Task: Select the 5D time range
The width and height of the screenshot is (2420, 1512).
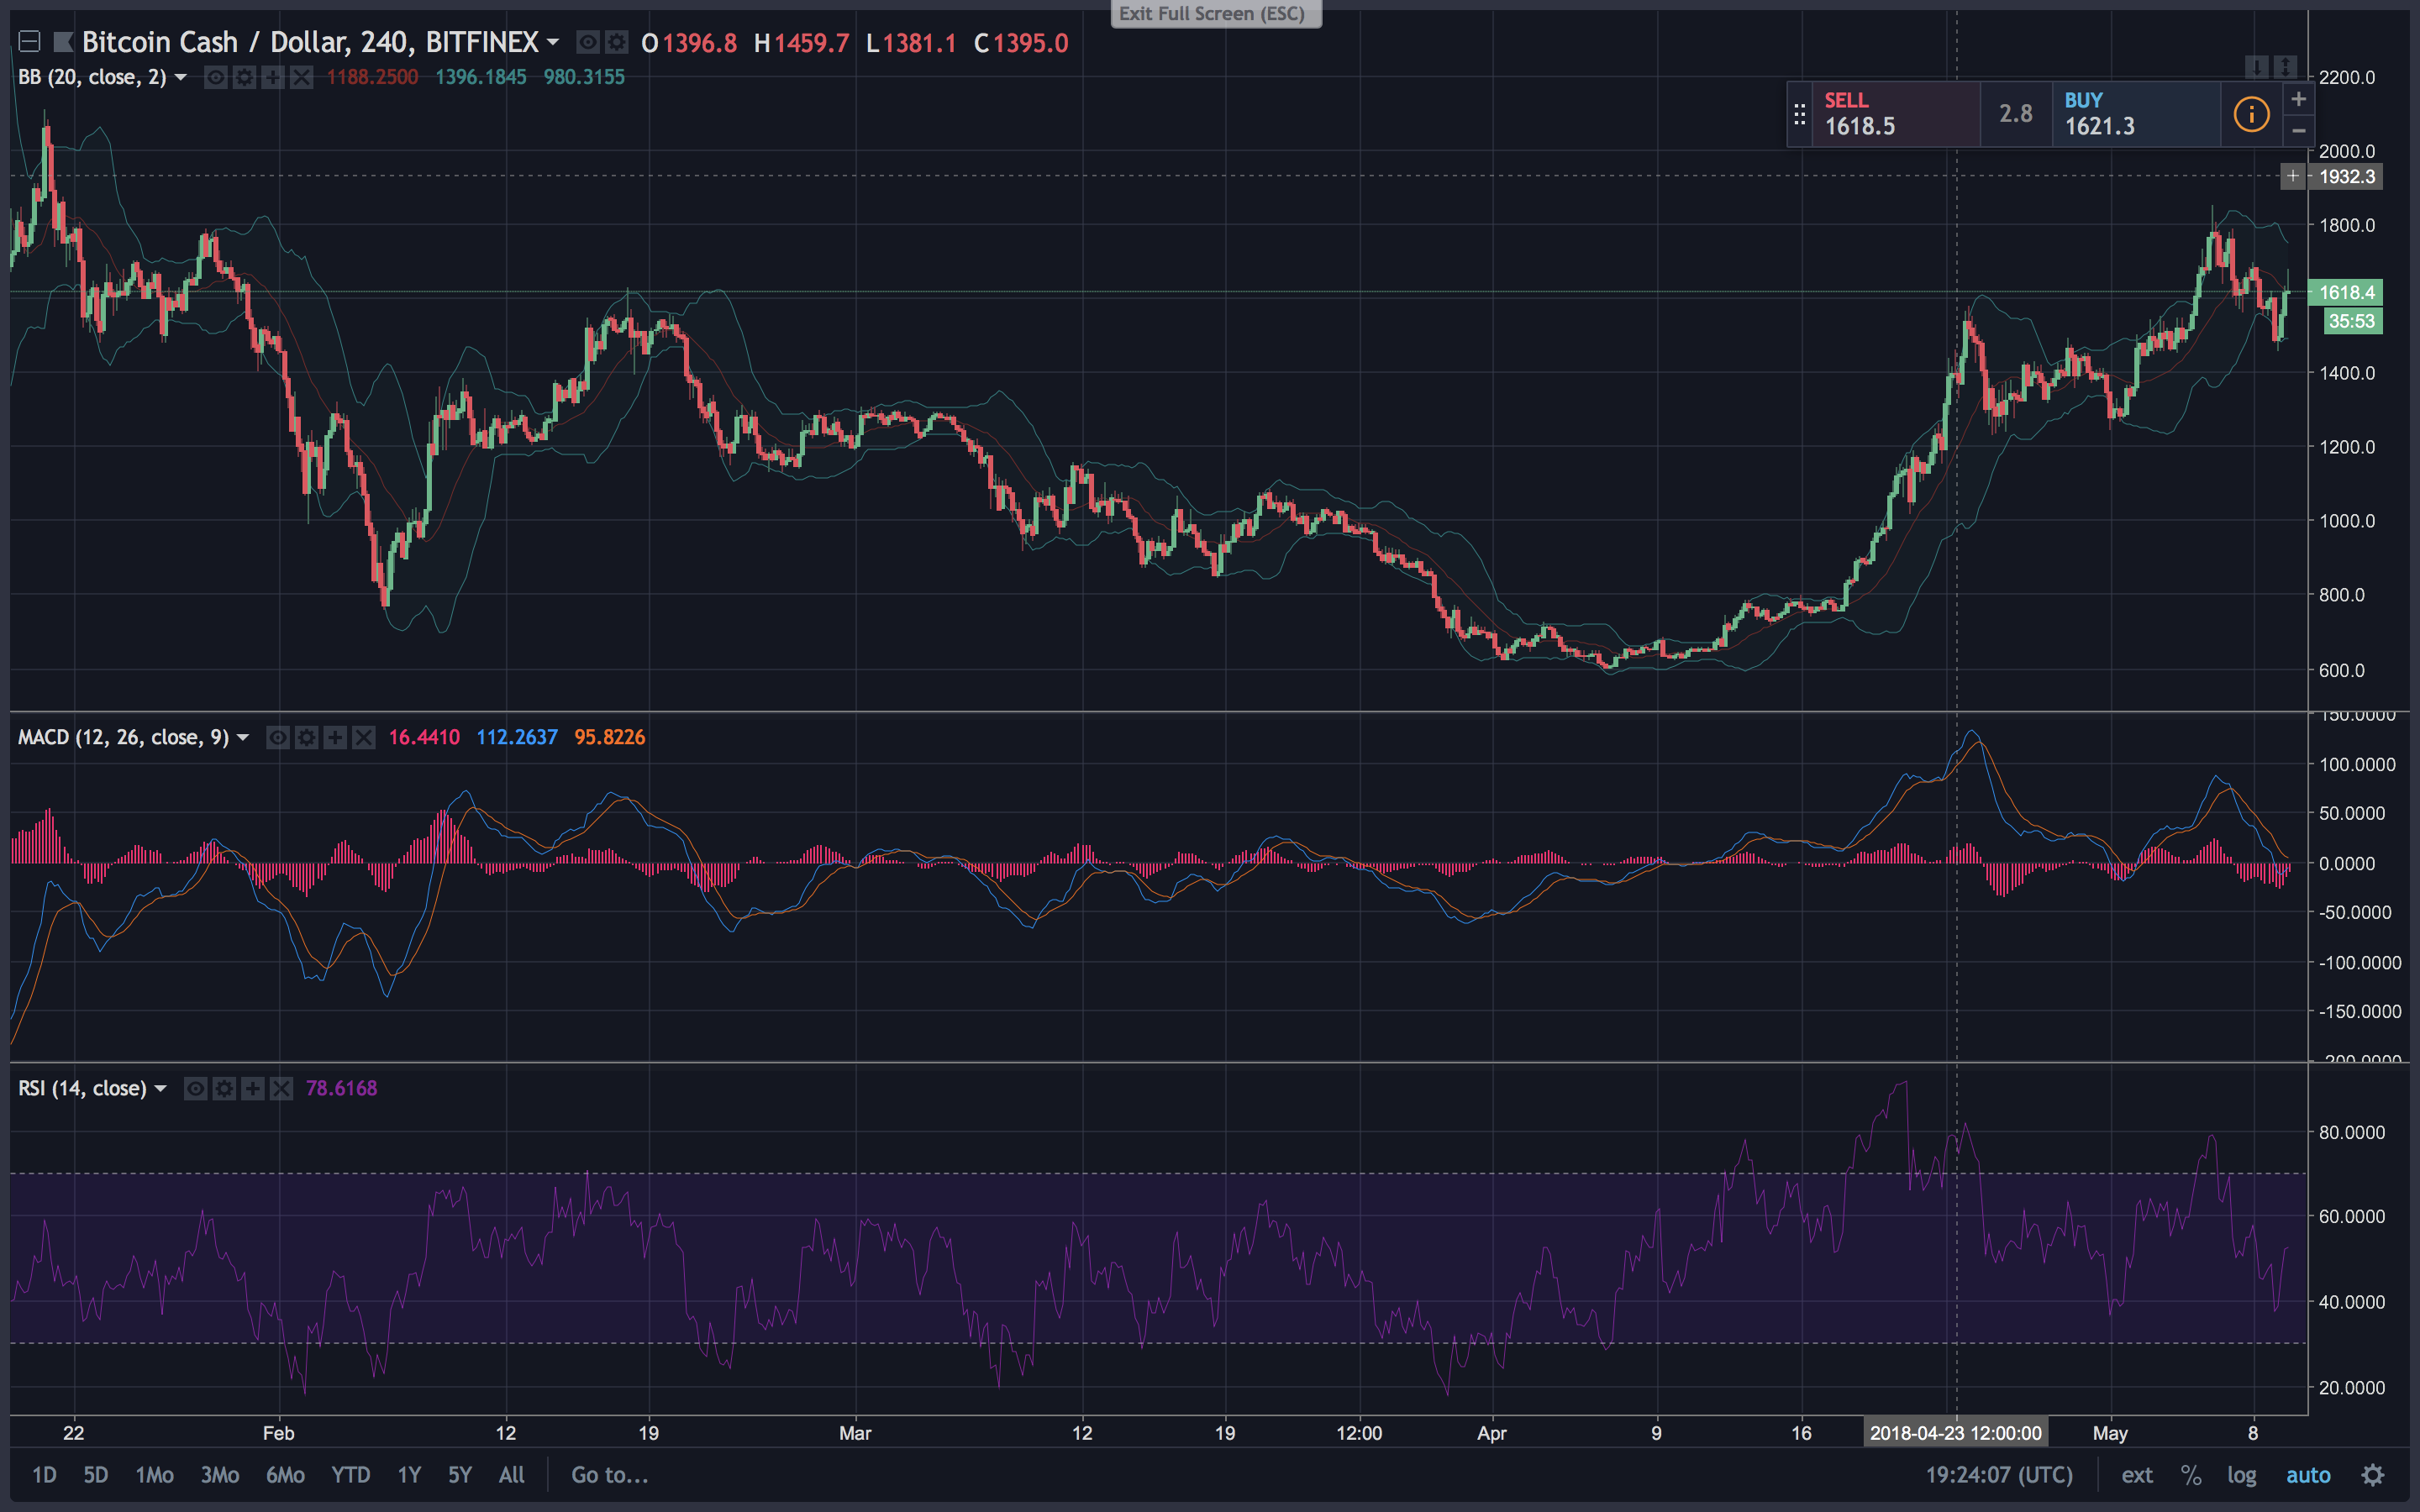Action: coord(95,1475)
